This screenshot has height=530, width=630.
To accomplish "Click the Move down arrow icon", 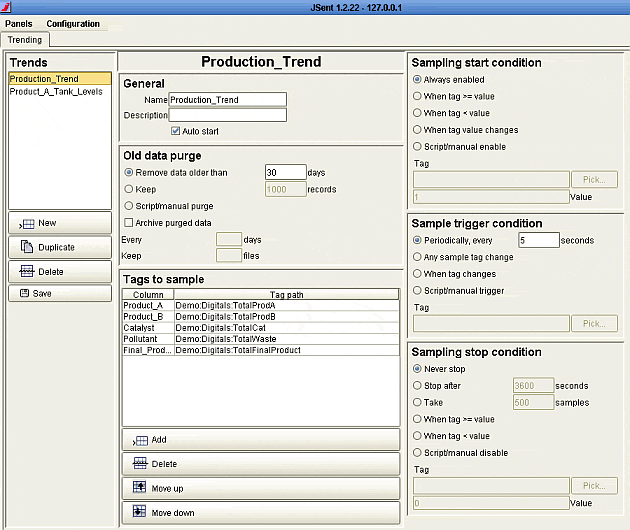I will (x=139, y=511).
